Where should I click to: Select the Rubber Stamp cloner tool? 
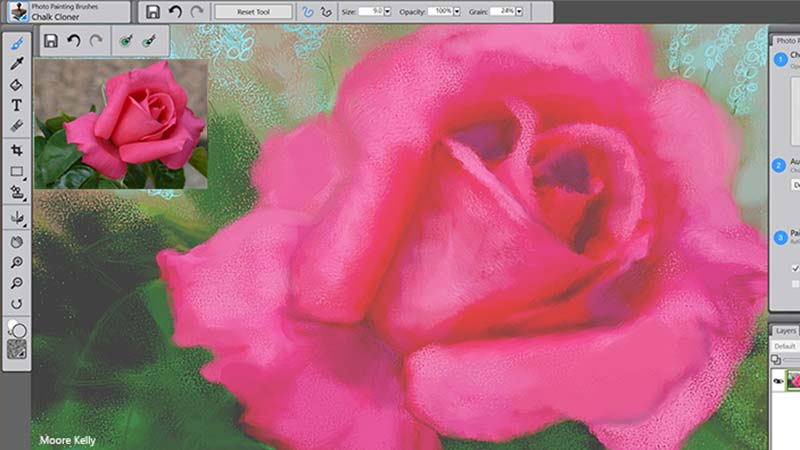click(x=17, y=192)
